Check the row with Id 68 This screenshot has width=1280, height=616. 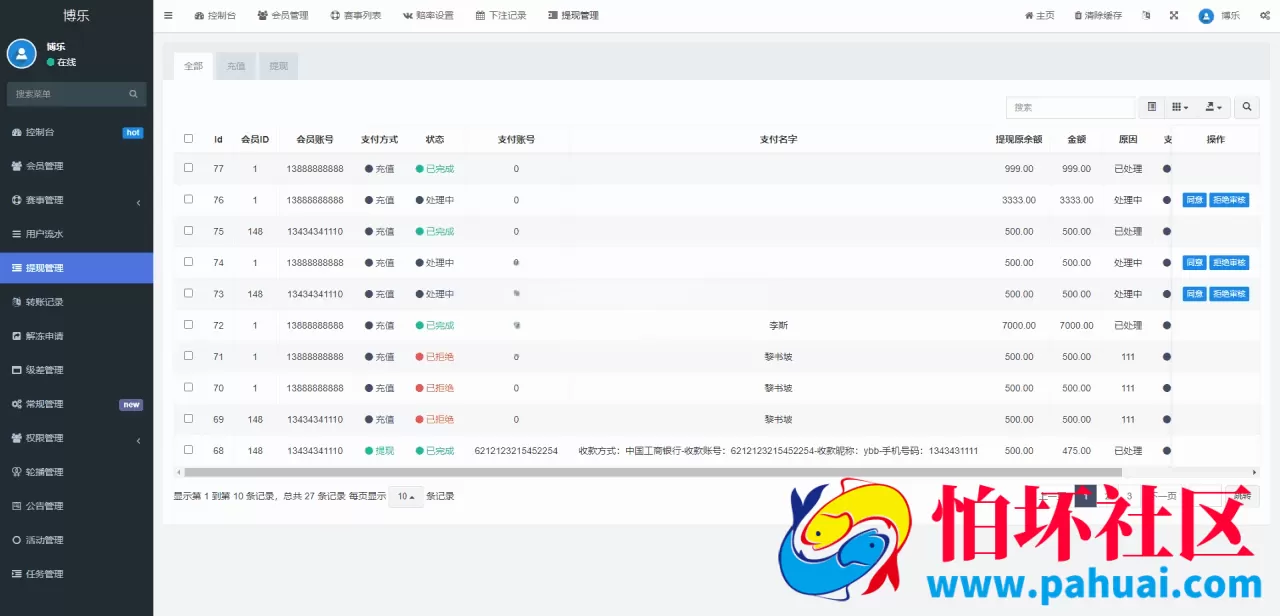pyautogui.click(x=188, y=450)
